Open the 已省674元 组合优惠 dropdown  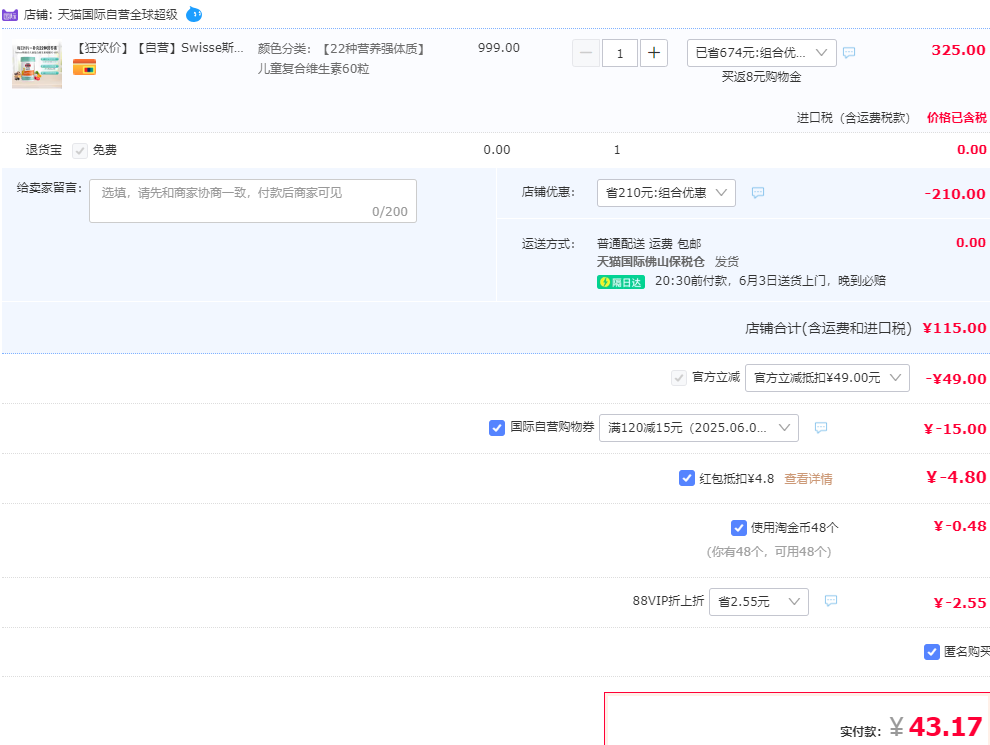point(761,53)
